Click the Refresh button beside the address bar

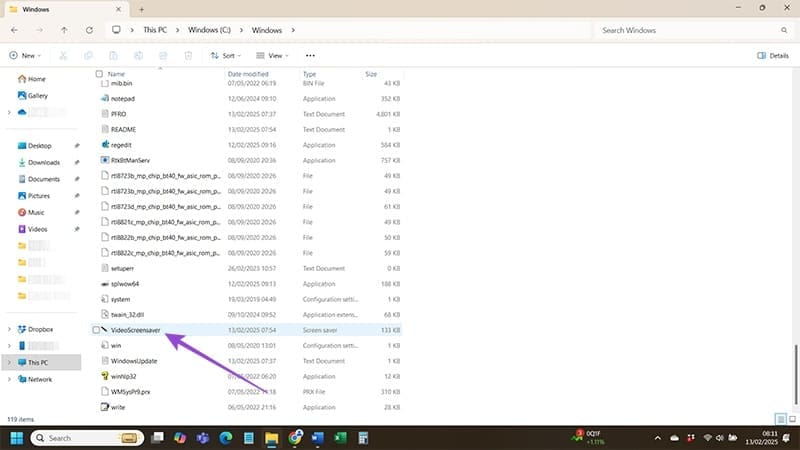[87, 30]
